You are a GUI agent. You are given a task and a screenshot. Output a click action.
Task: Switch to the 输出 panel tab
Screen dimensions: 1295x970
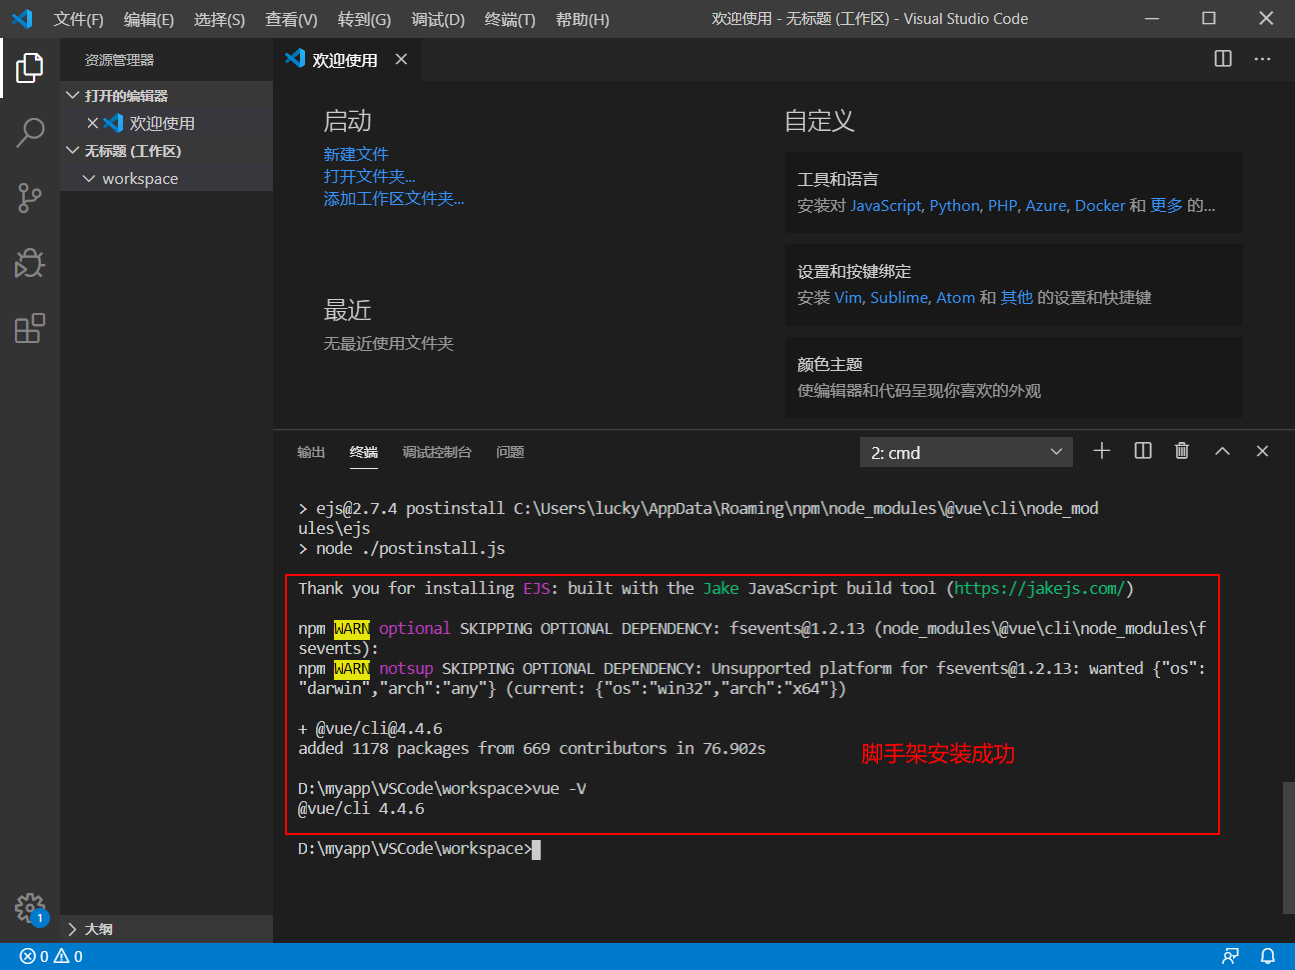point(311,452)
